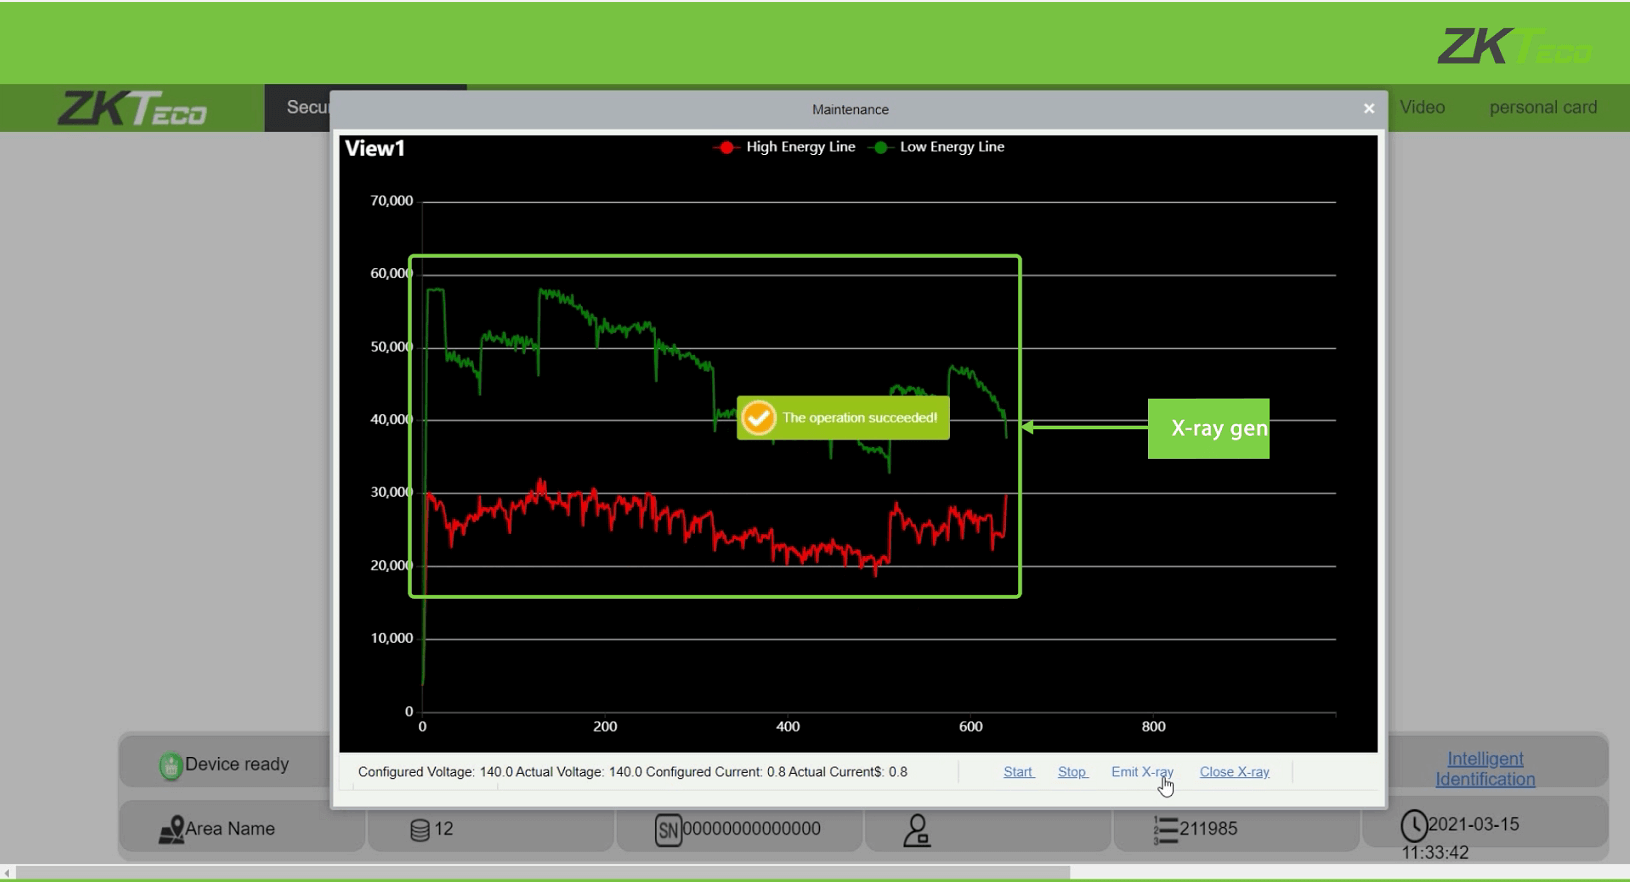Click the Device ready status icon
Screen dimensions: 1630x882
click(x=170, y=766)
